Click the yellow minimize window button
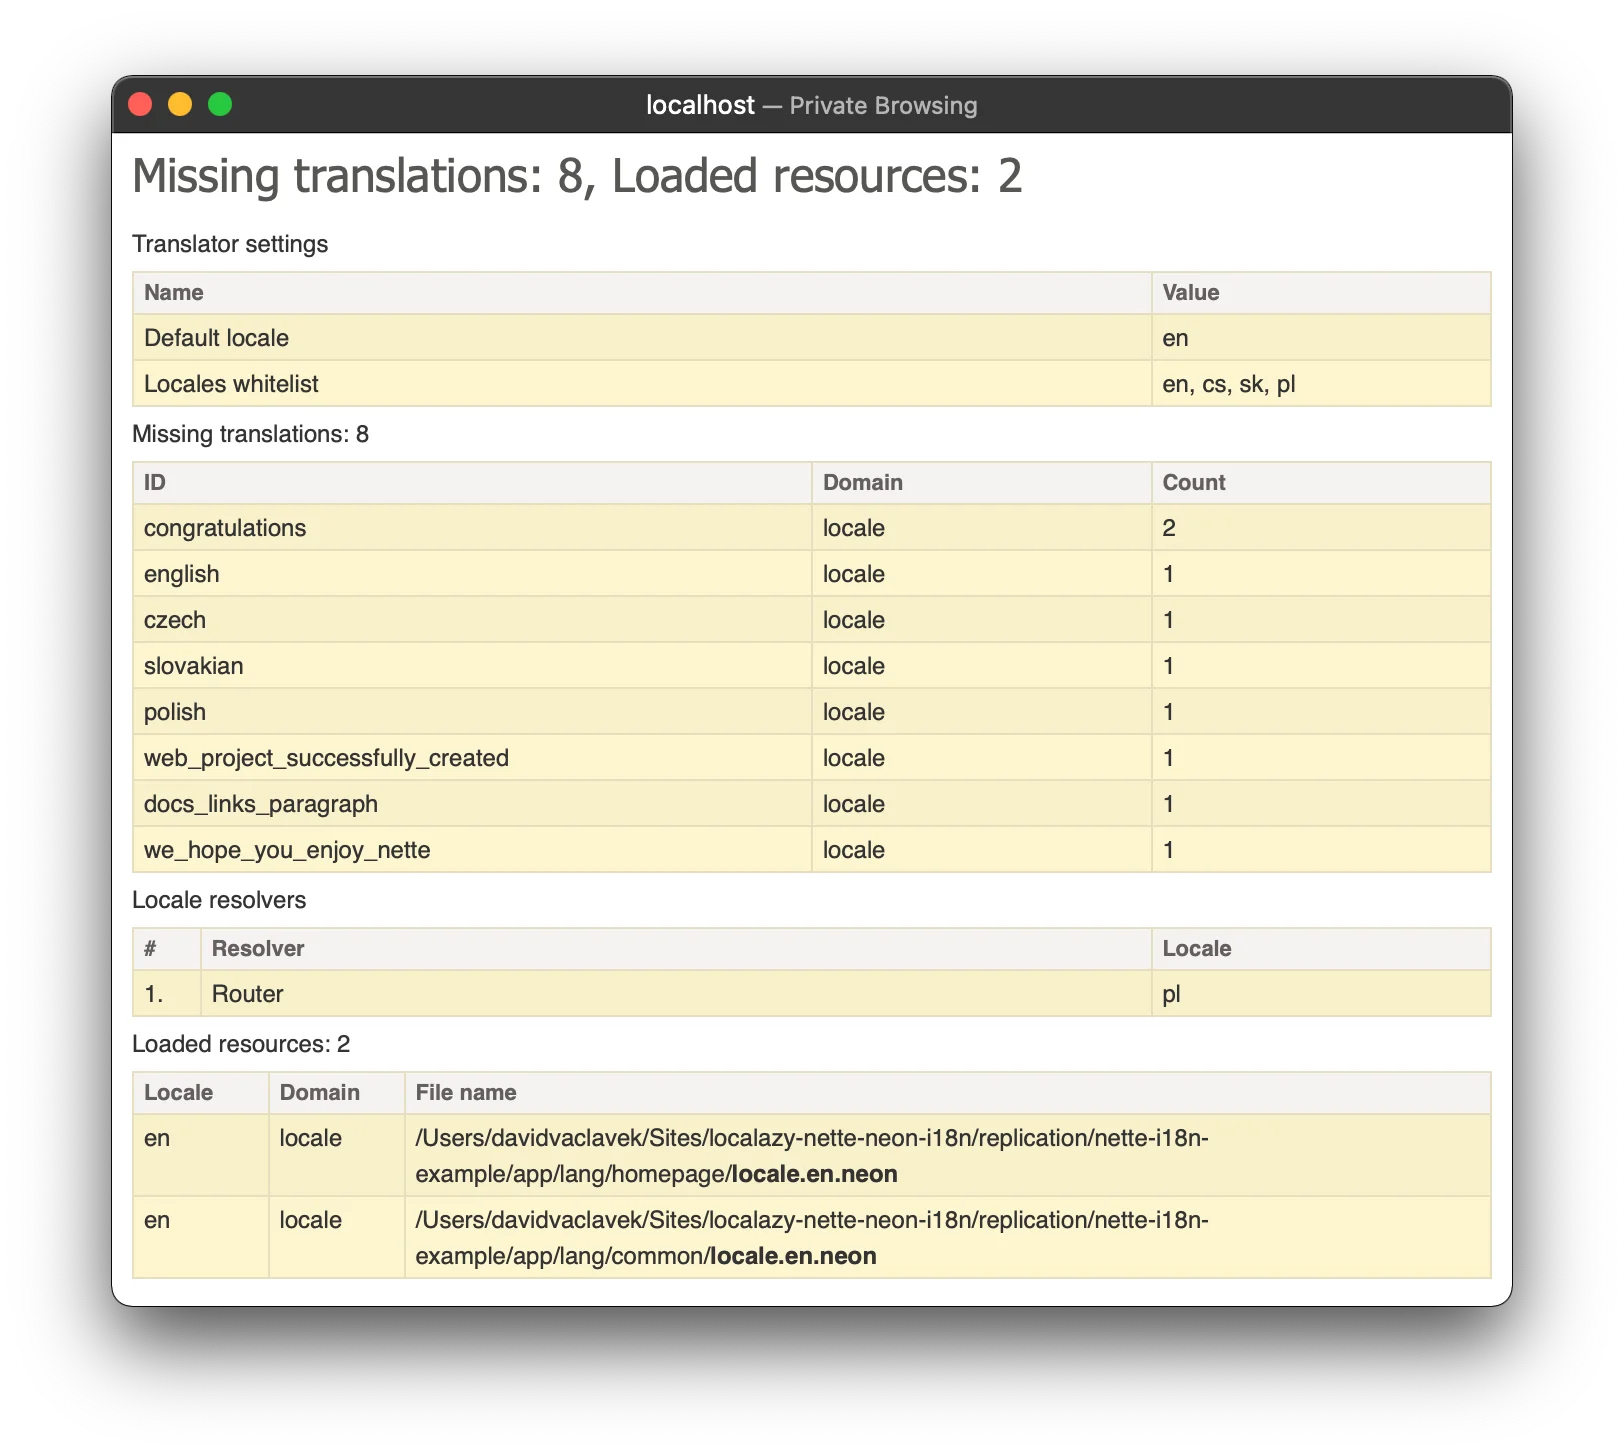The image size is (1624, 1454). point(180,105)
